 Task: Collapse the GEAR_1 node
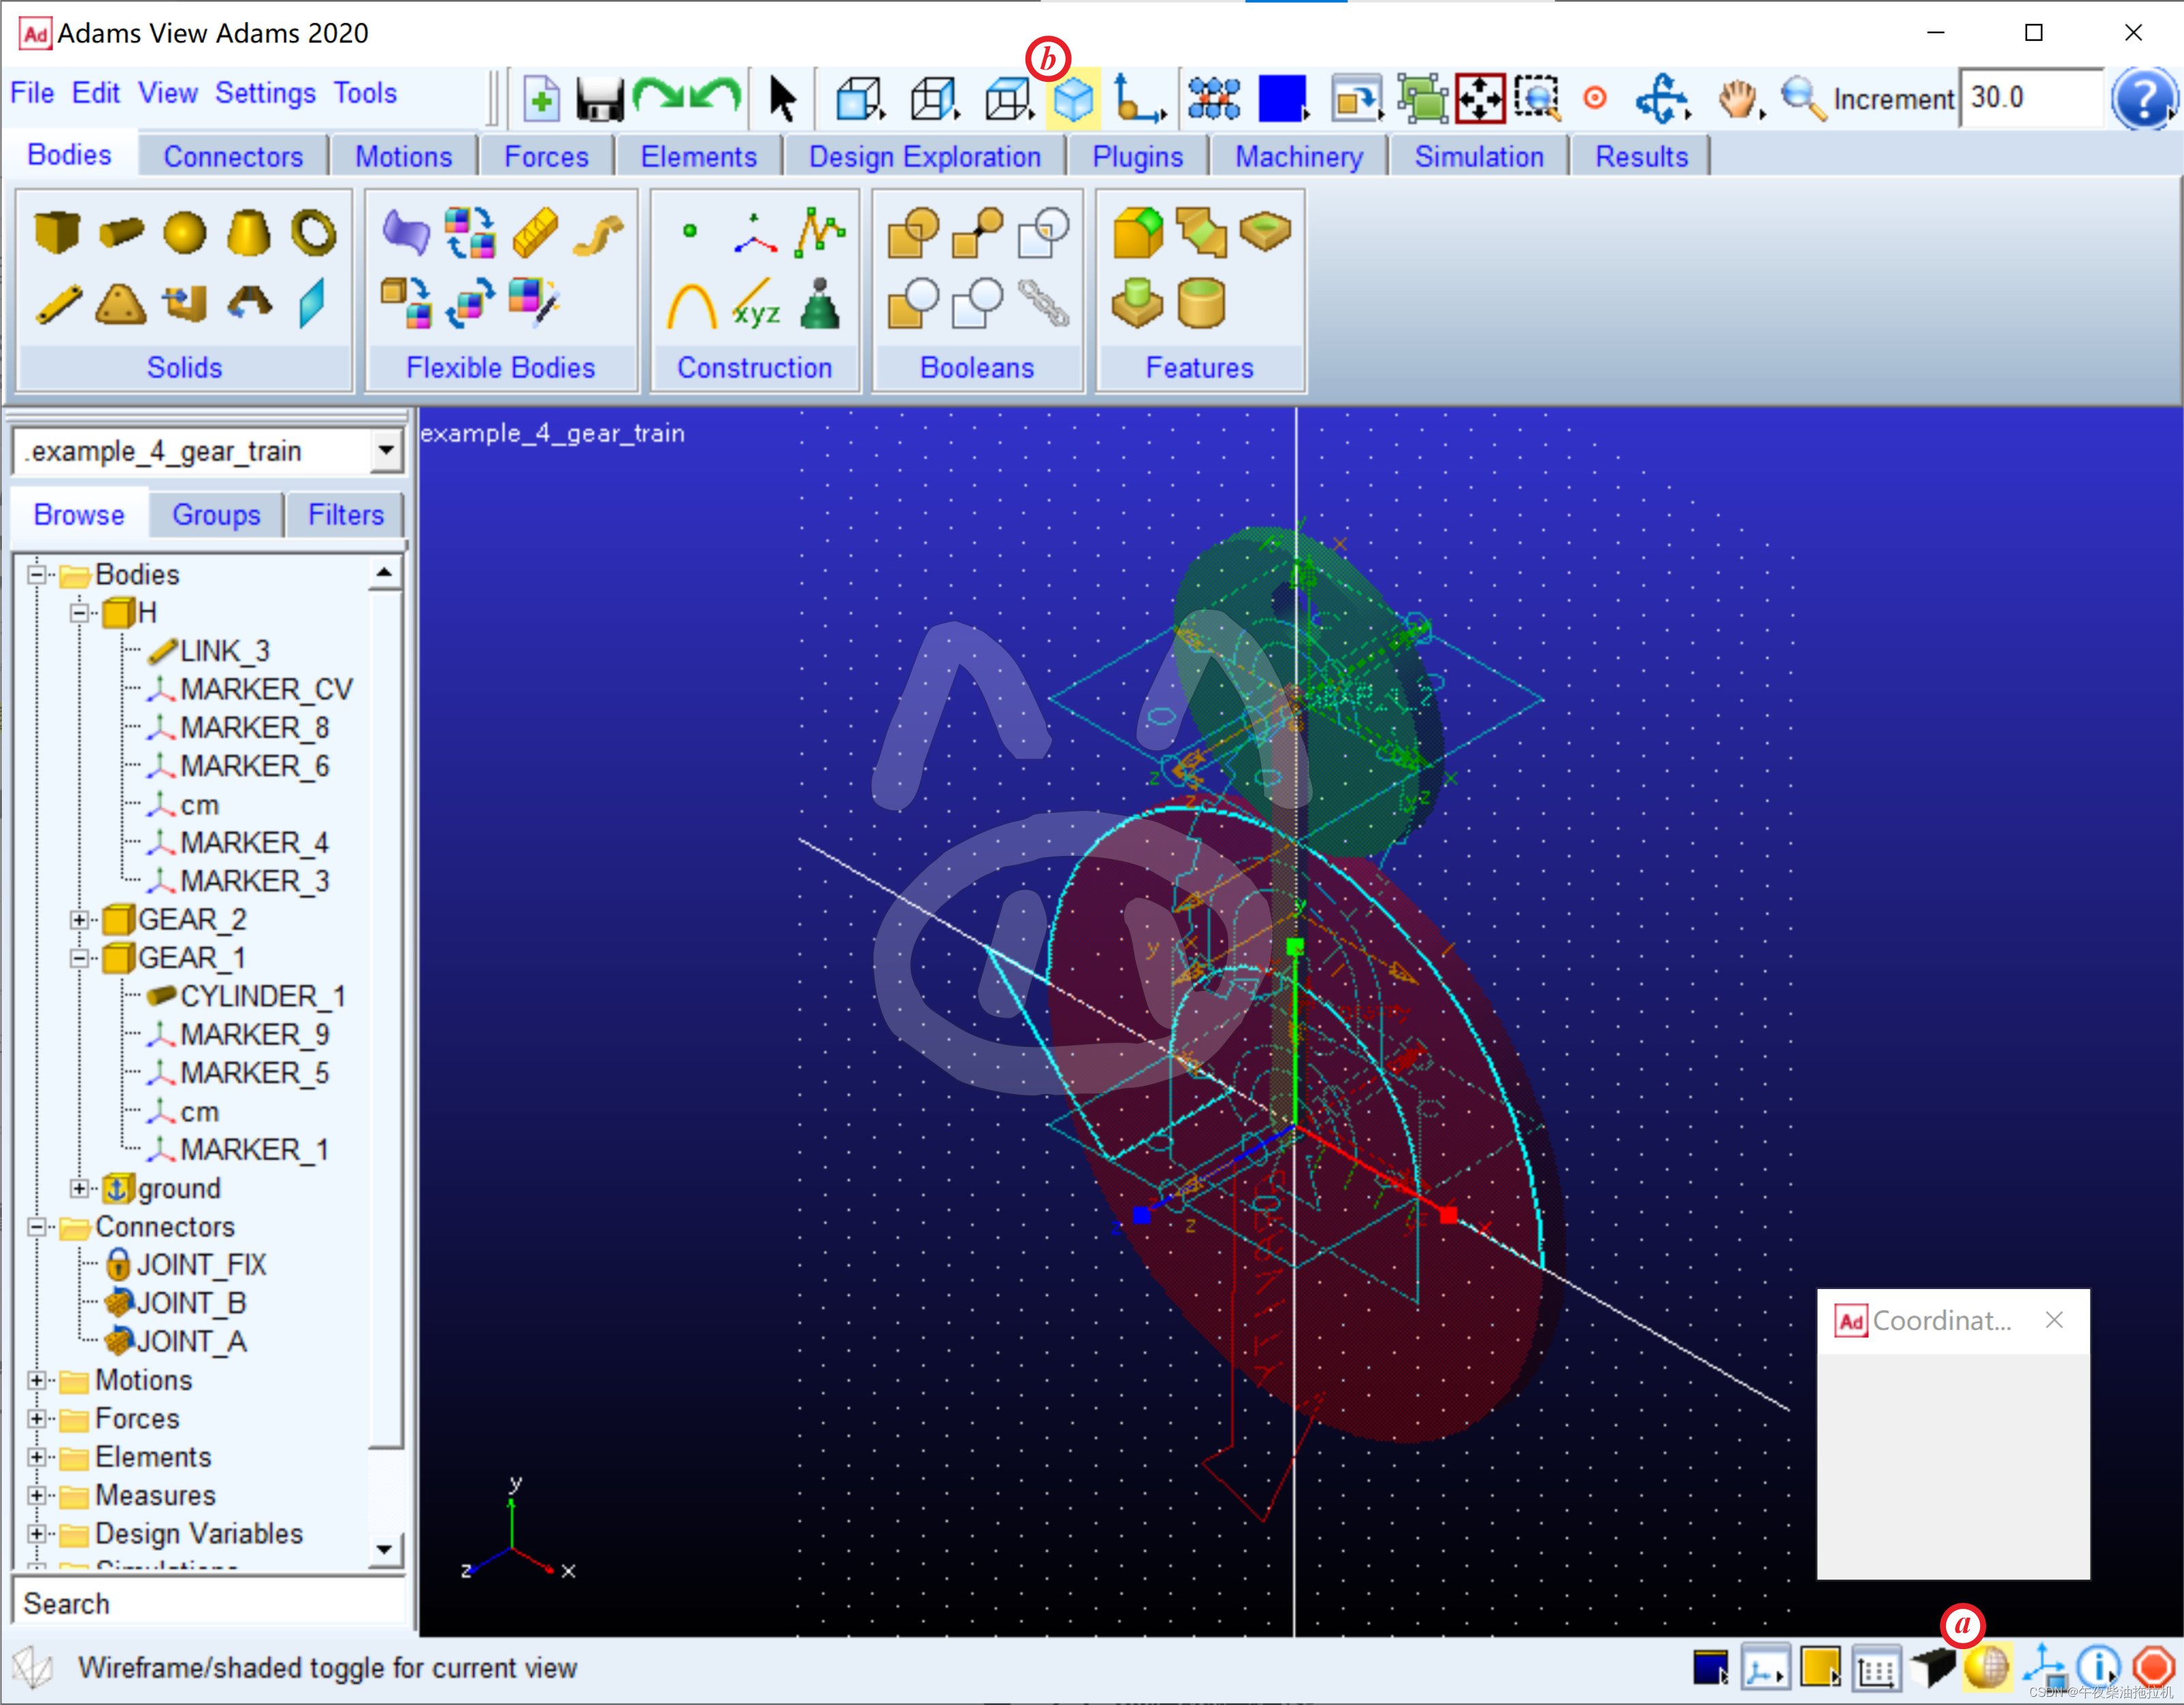(80, 958)
